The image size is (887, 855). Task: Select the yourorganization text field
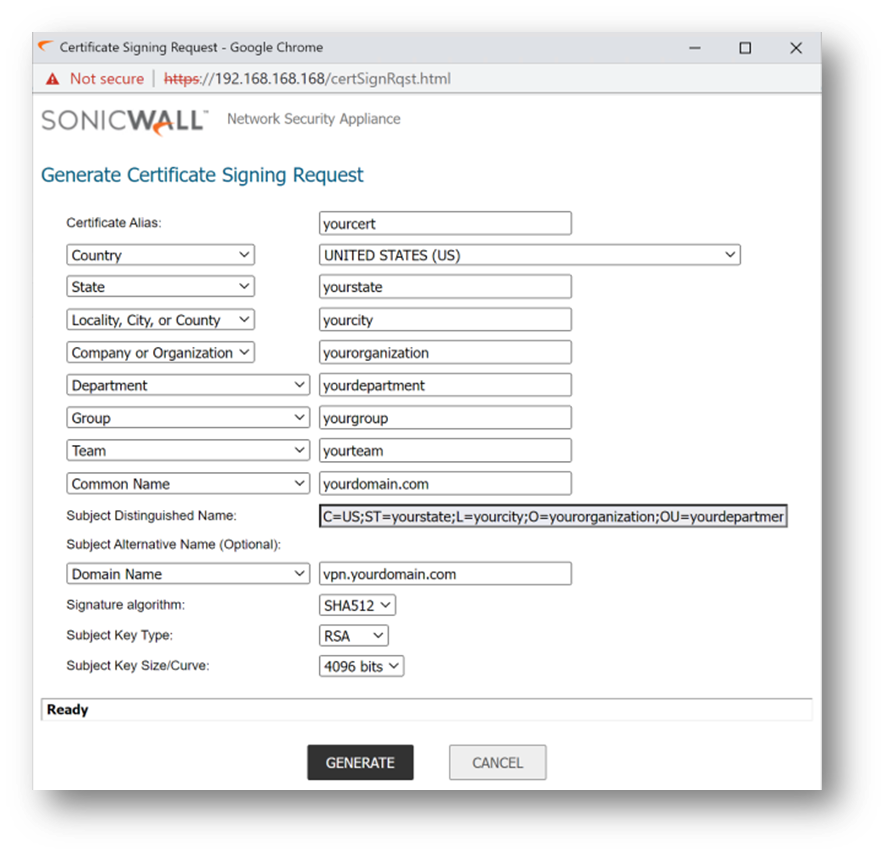(x=445, y=353)
